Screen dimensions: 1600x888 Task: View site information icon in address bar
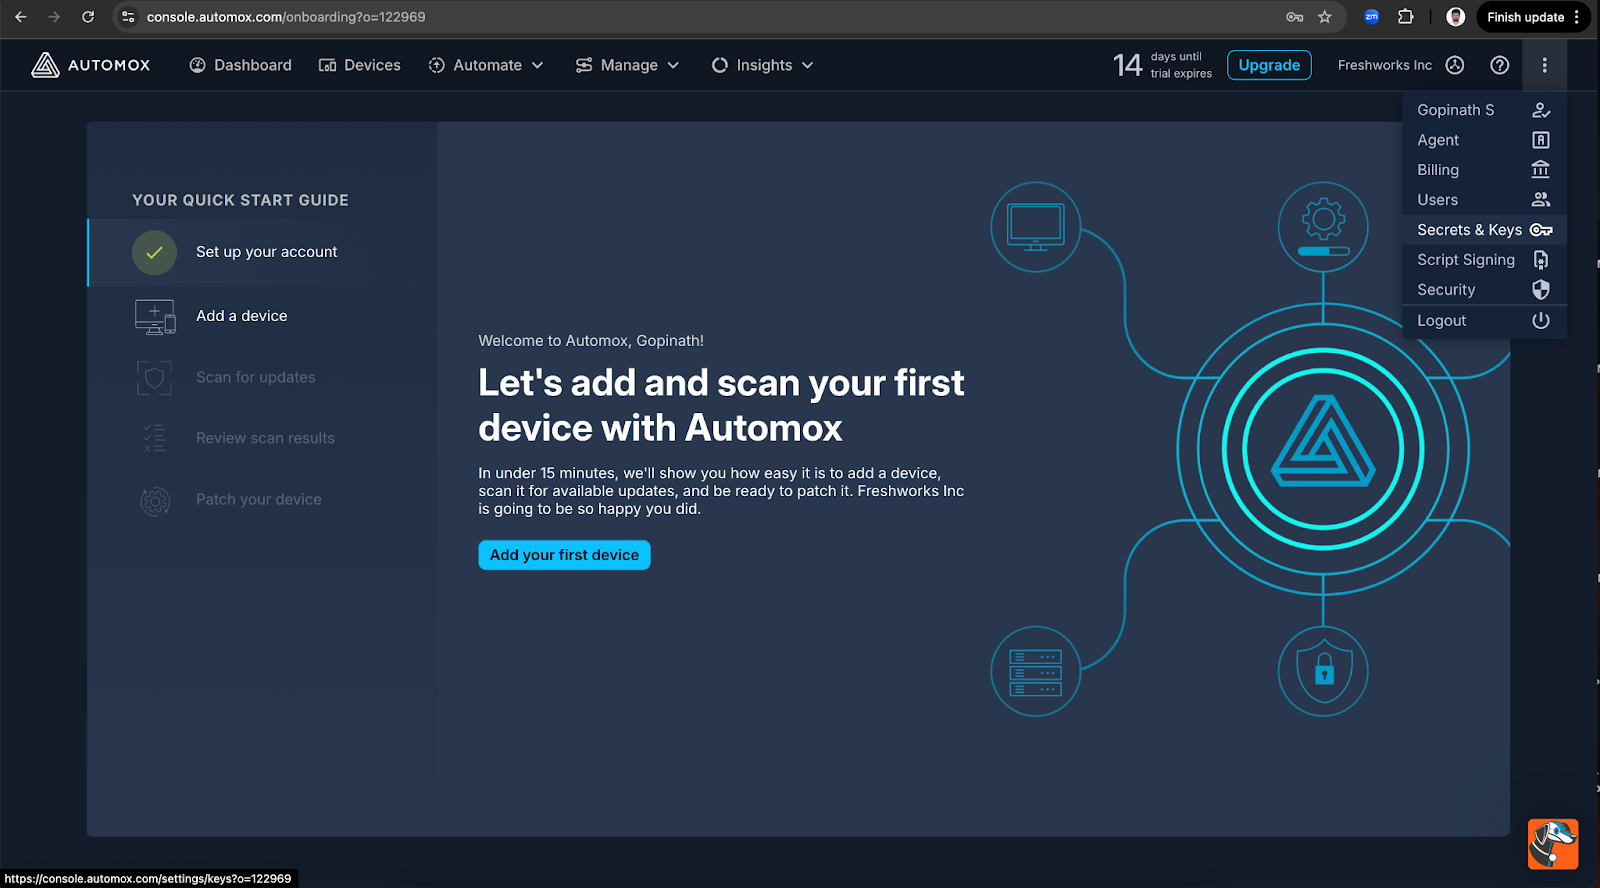[x=128, y=17]
